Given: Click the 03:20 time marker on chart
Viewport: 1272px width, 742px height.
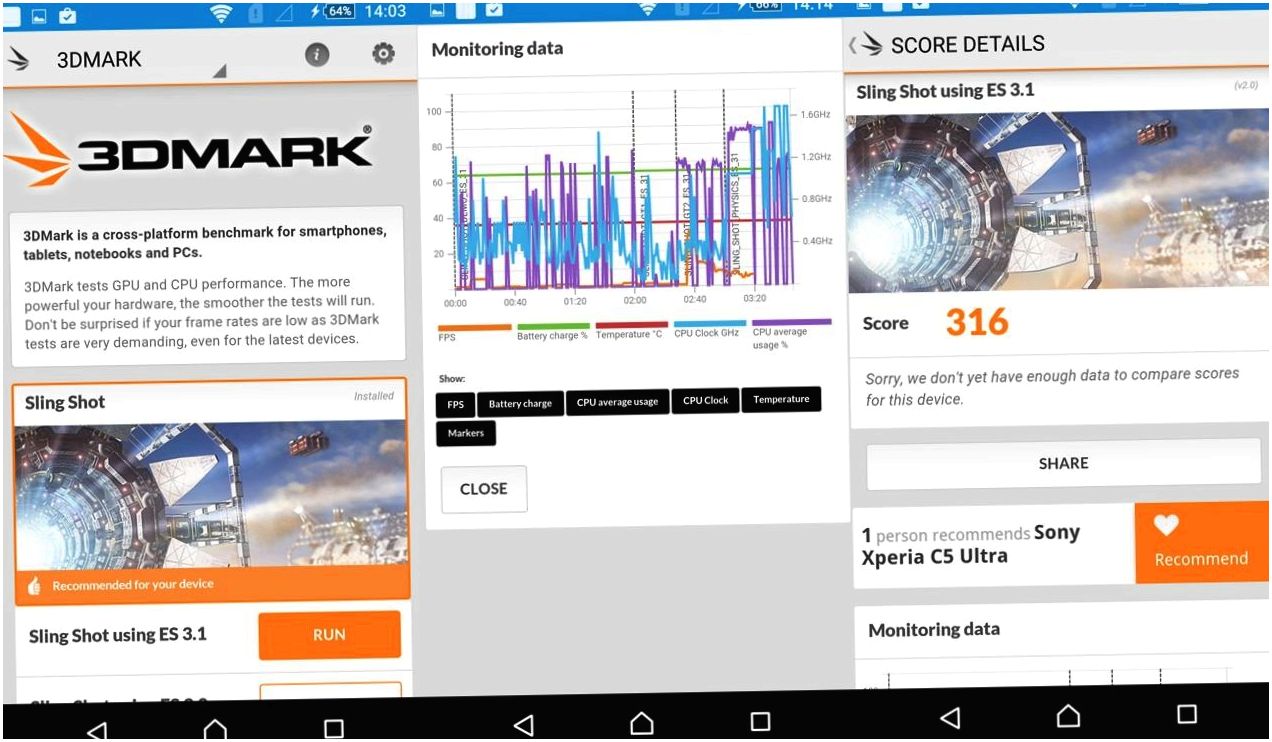Looking at the screenshot, I should (x=755, y=298).
